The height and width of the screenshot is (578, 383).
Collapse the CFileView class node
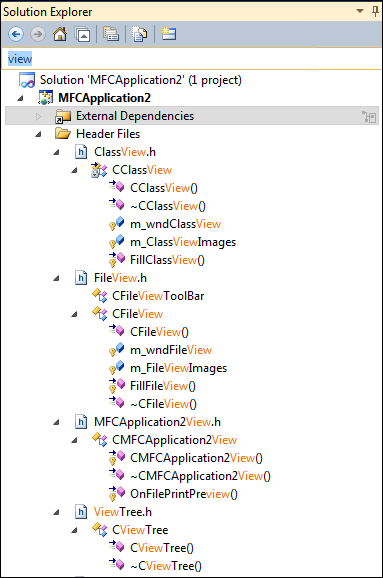tap(74, 314)
